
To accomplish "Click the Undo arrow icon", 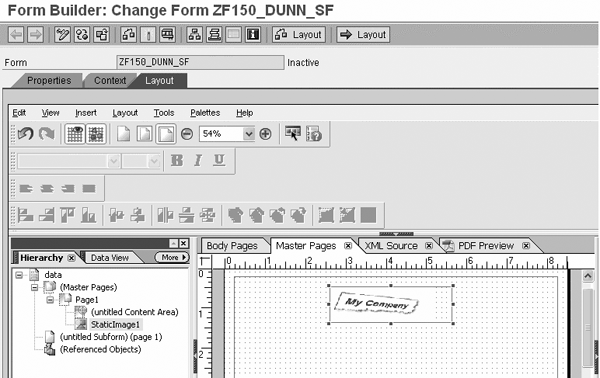I will [x=25, y=134].
